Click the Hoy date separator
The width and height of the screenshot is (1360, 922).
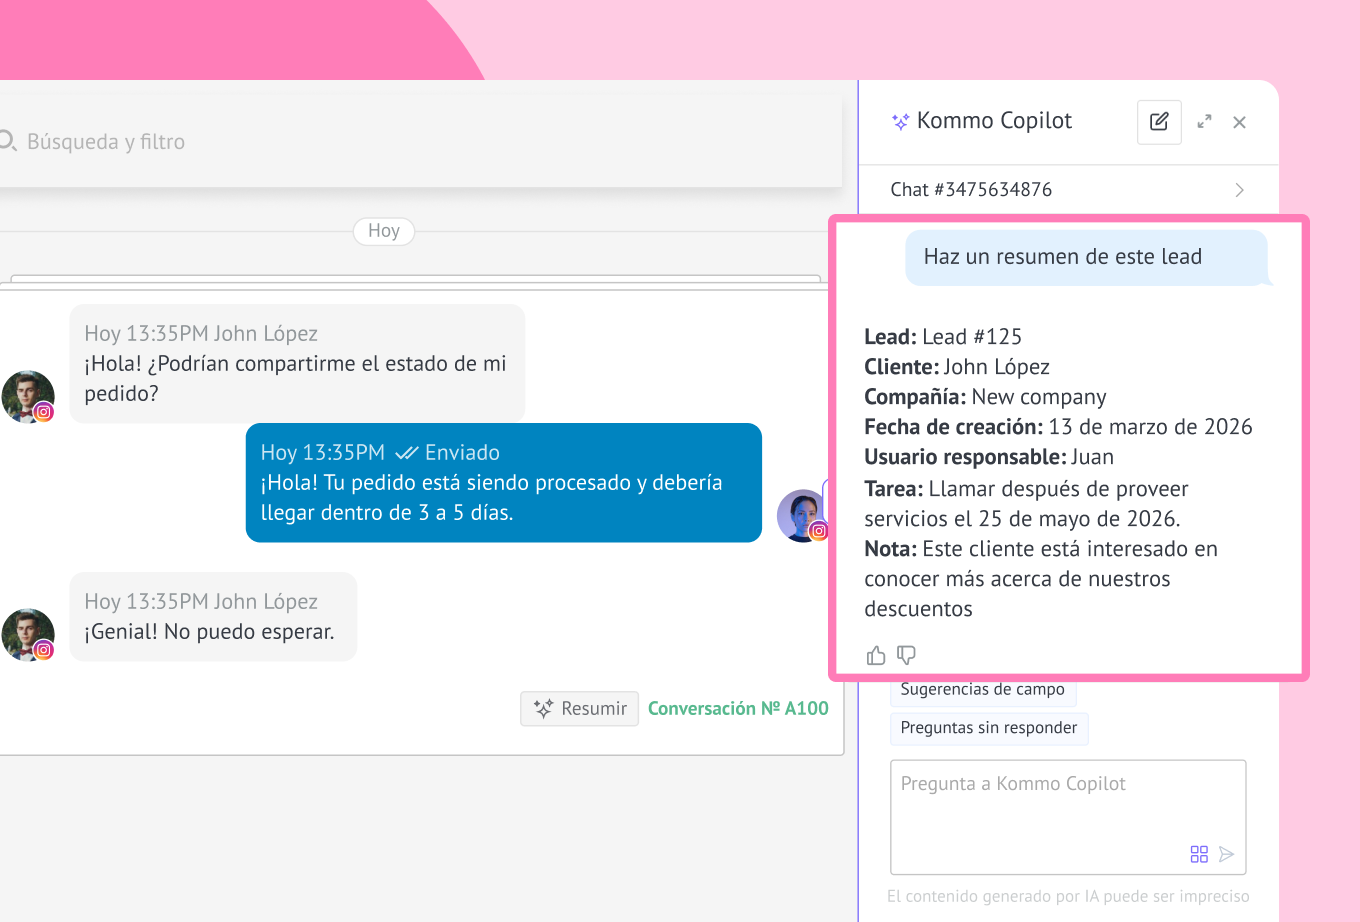[x=384, y=231]
